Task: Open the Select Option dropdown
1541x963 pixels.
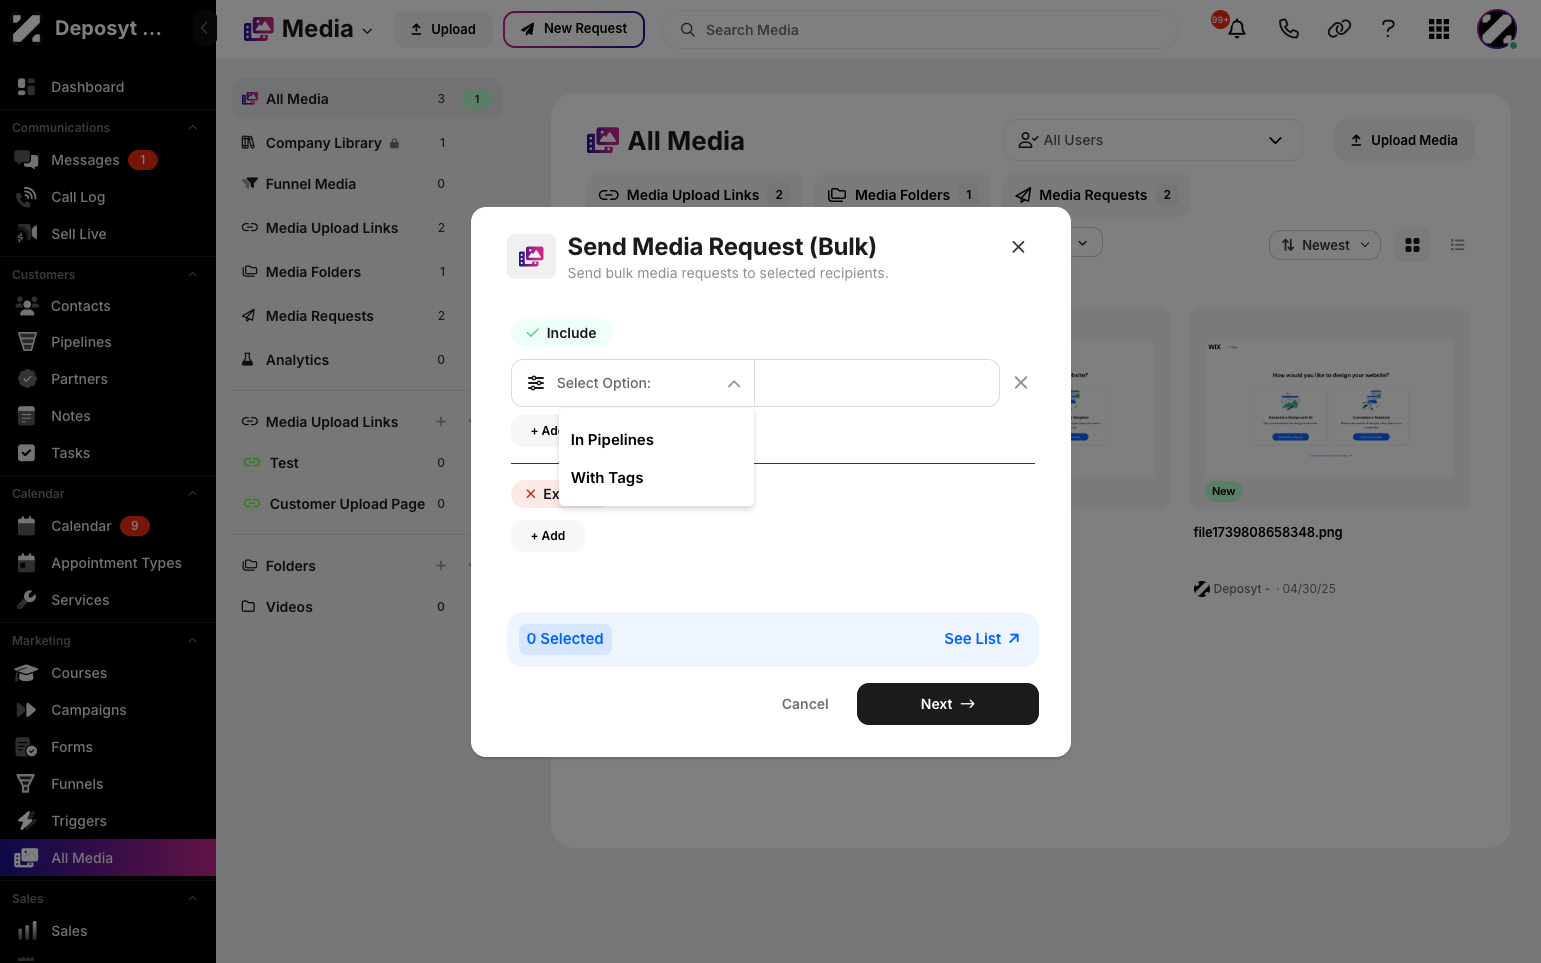Action: pos(633,383)
